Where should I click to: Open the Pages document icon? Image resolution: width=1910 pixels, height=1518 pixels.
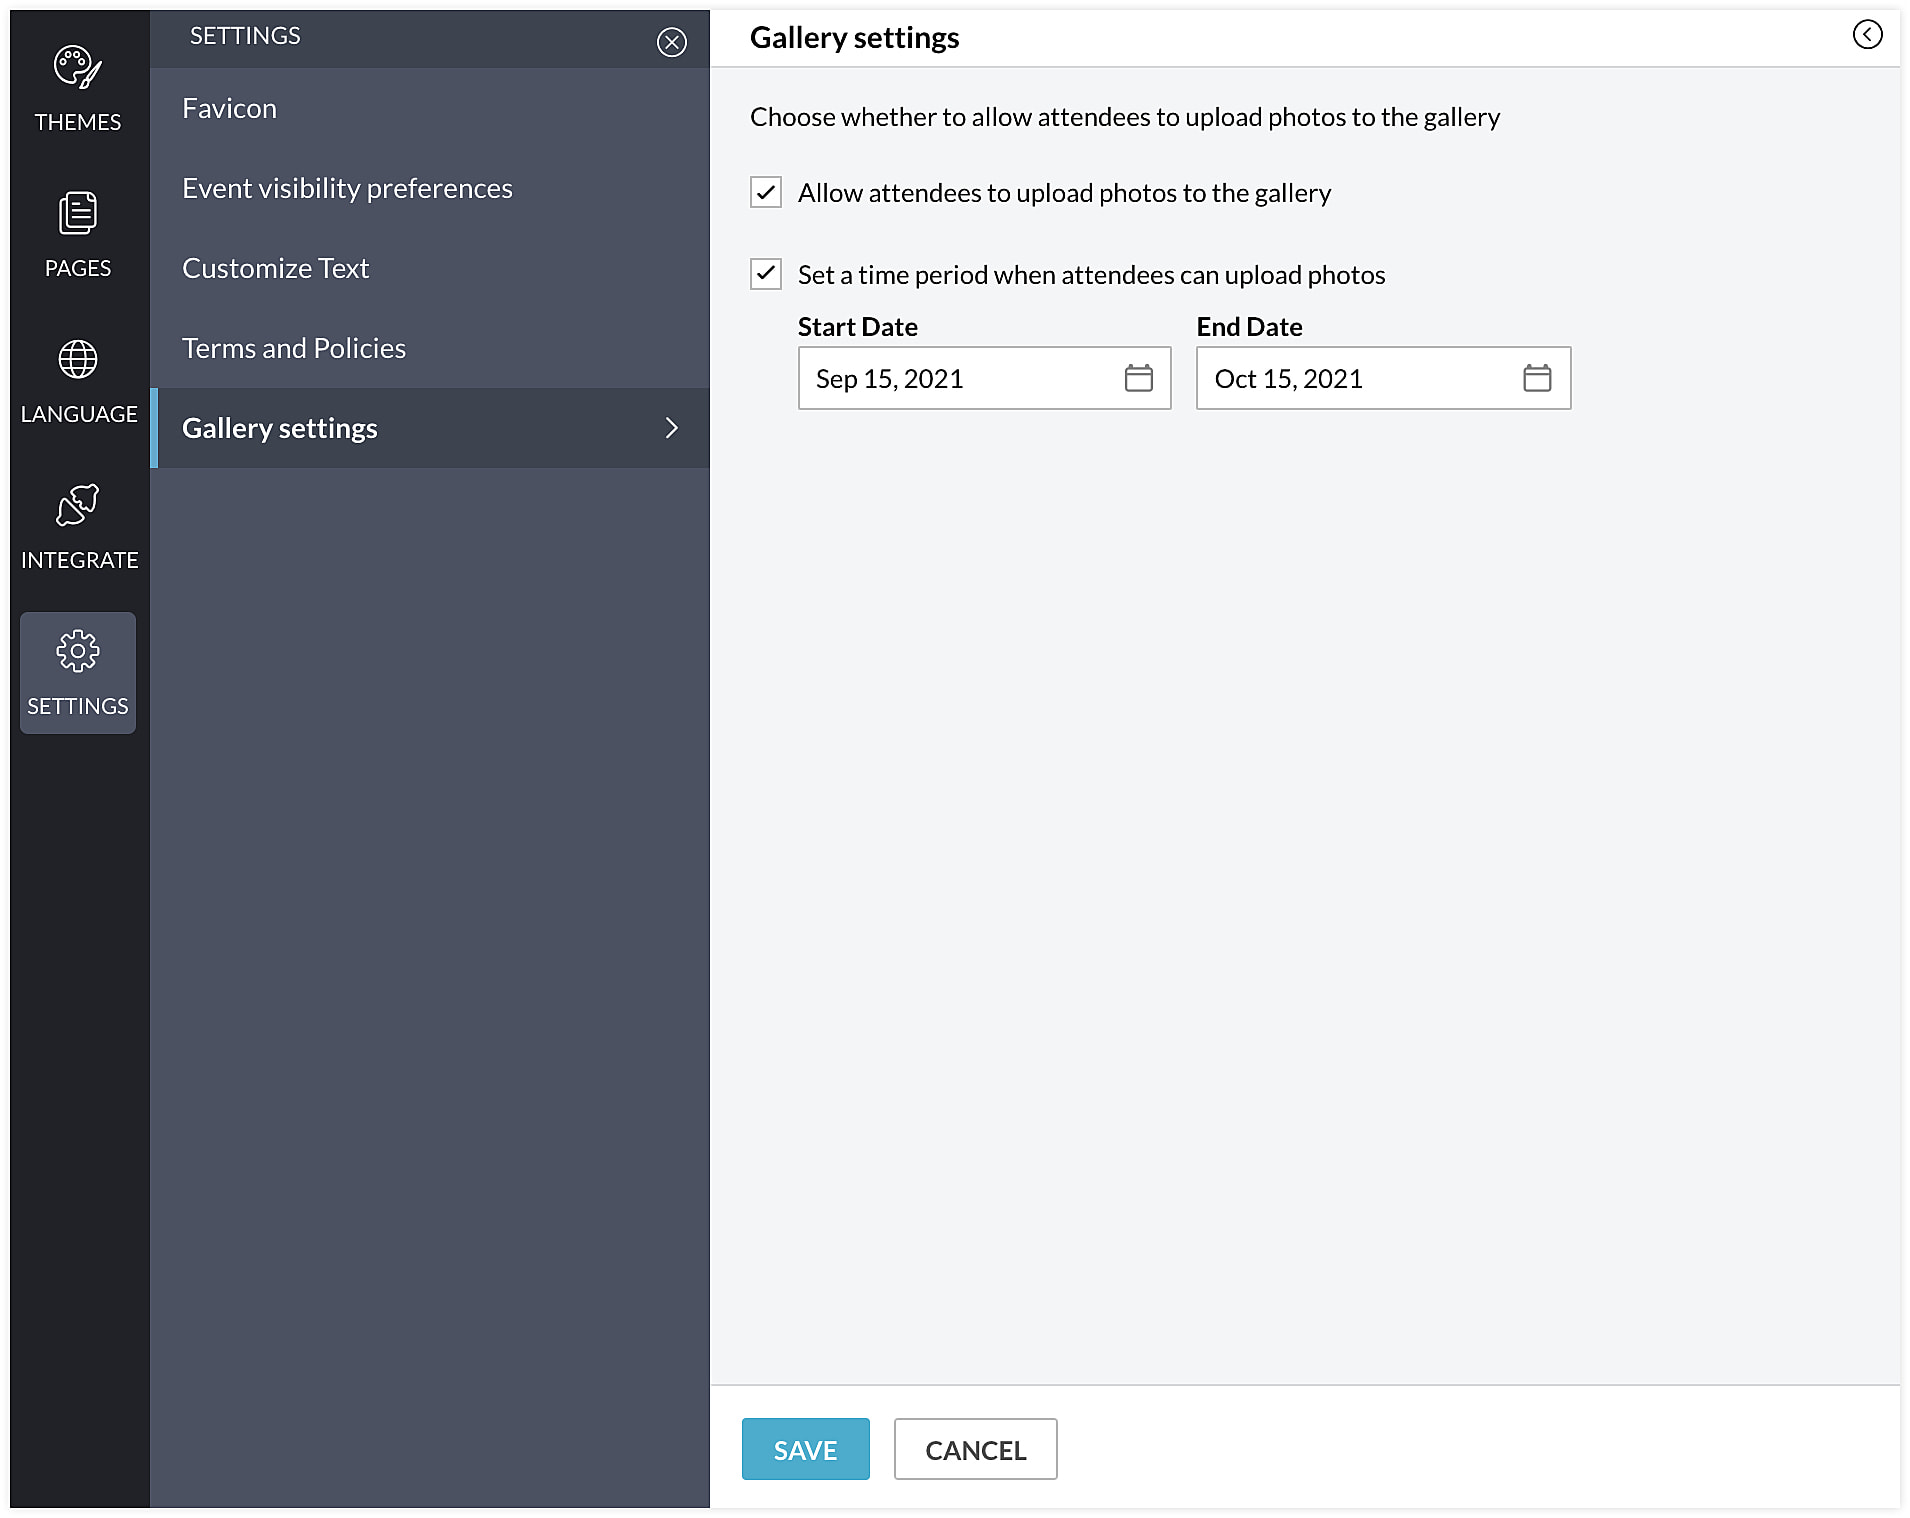click(x=77, y=213)
